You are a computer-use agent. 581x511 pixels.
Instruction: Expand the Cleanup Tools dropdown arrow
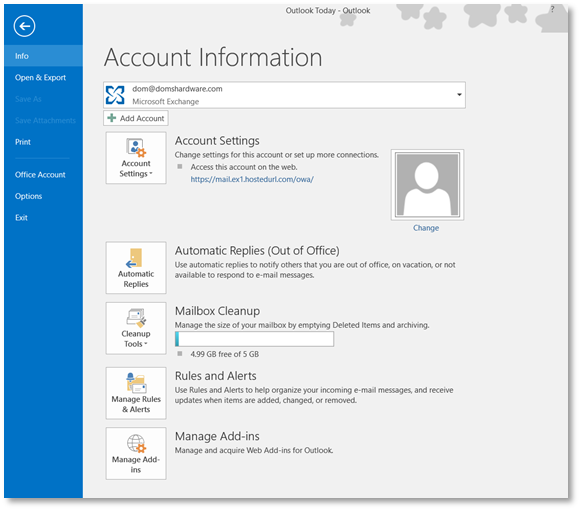pos(146,344)
